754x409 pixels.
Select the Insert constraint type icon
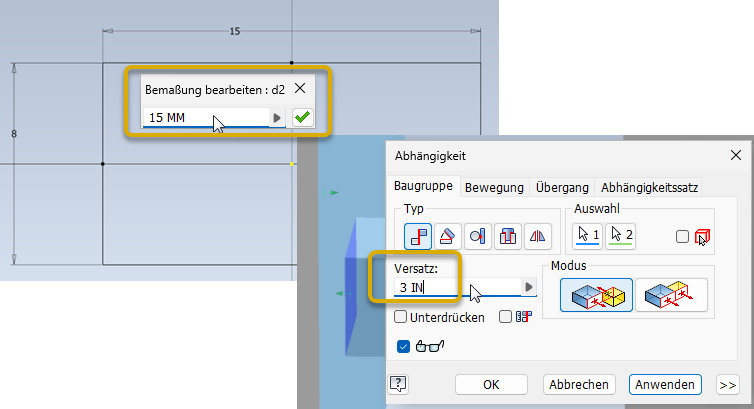(x=508, y=236)
